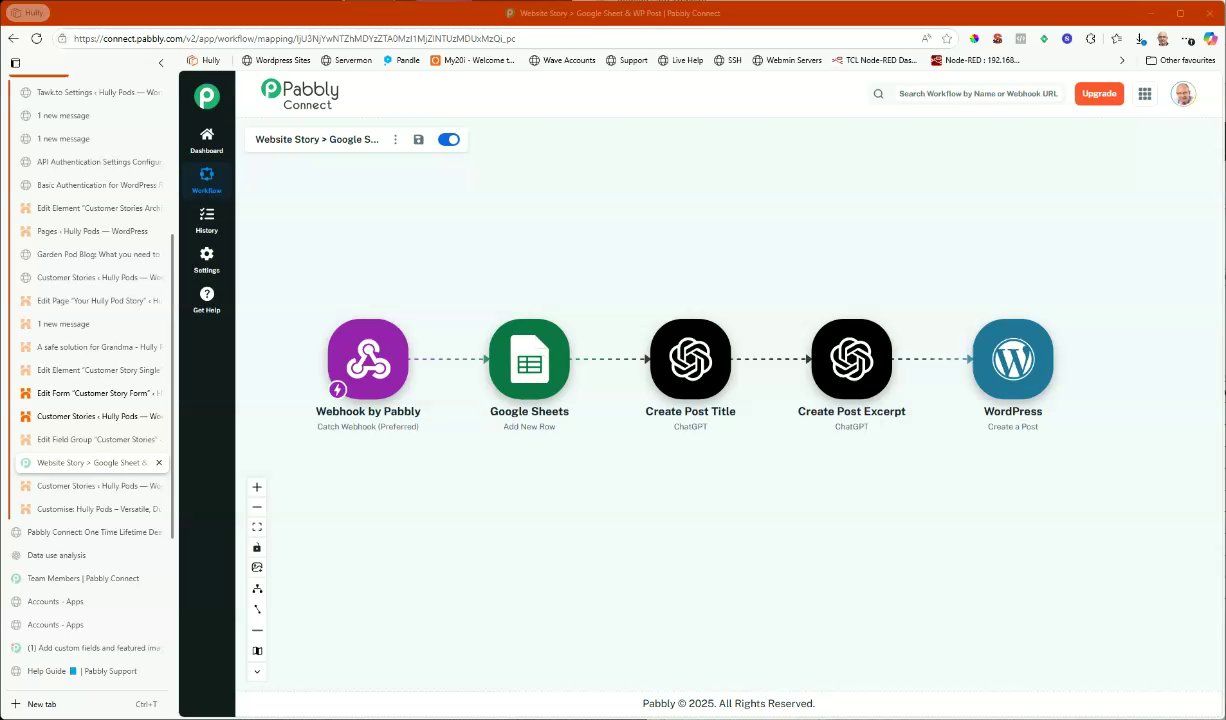
Task: Lock the canvas with the padlock icon
Action: pos(257,548)
